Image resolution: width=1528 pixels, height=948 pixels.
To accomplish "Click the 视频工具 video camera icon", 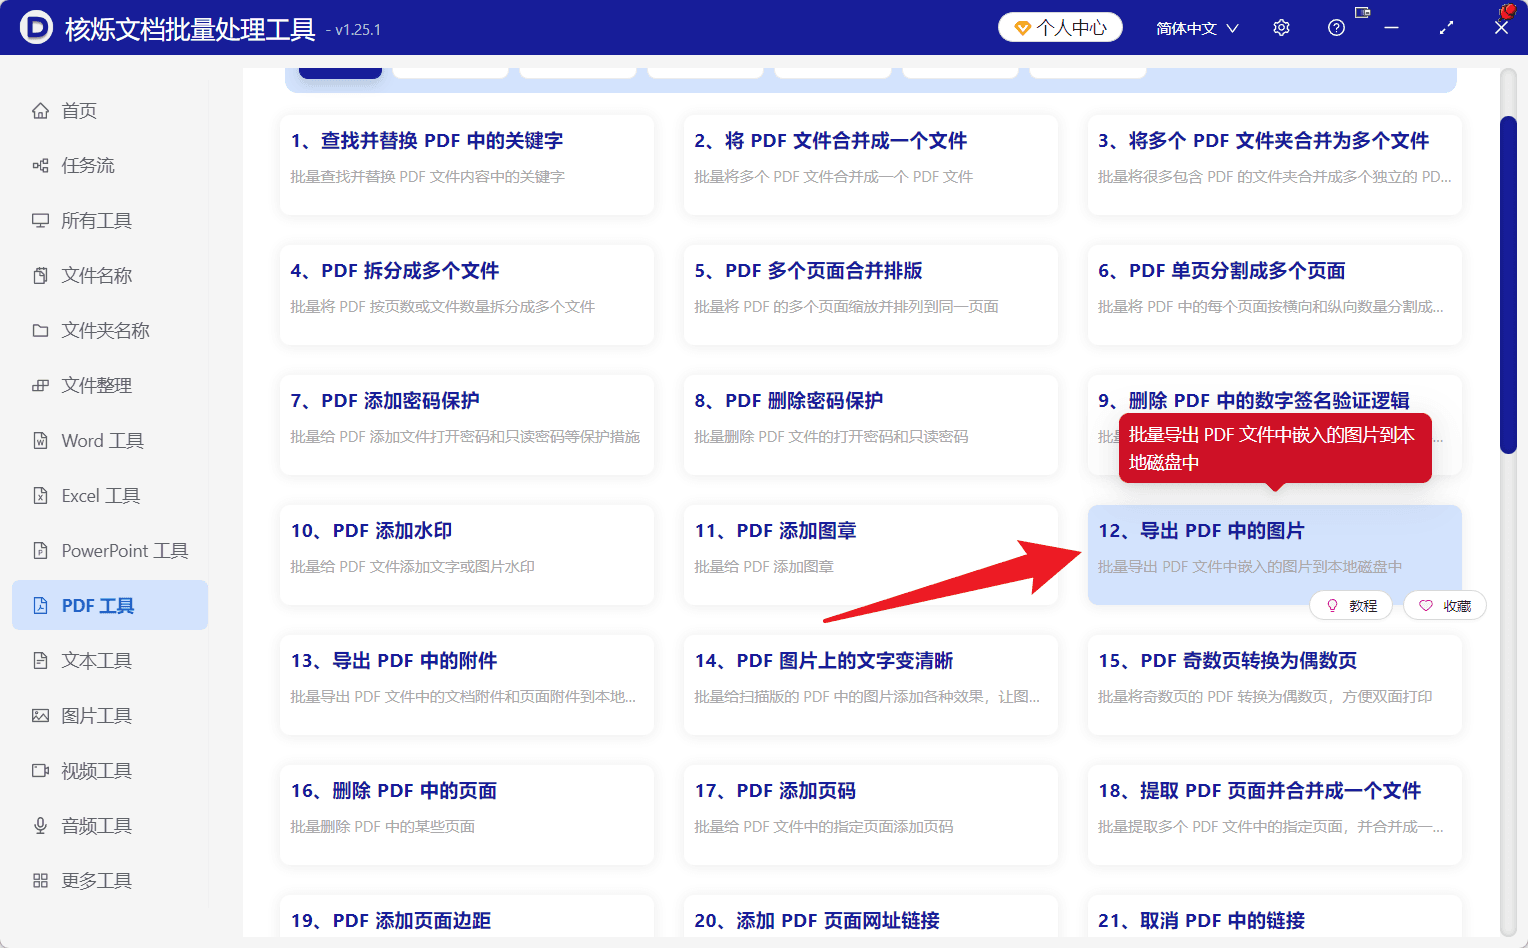I will 40,771.
